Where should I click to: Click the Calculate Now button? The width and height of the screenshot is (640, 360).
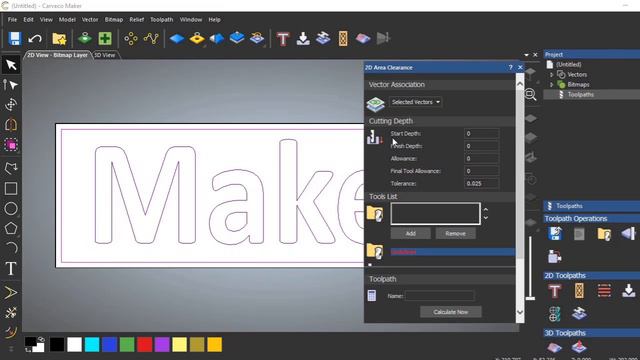(451, 312)
